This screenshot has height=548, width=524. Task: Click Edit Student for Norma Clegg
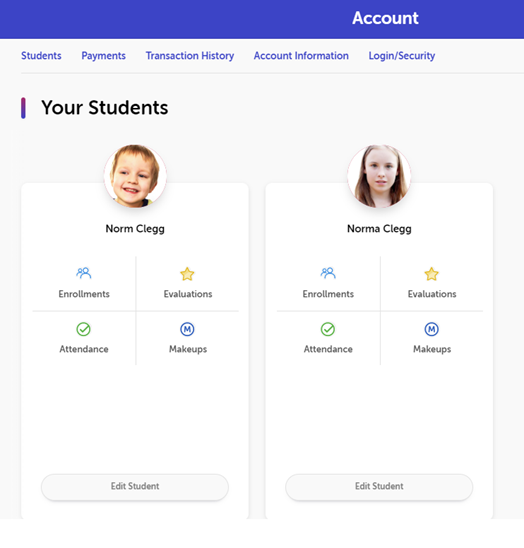(x=379, y=486)
